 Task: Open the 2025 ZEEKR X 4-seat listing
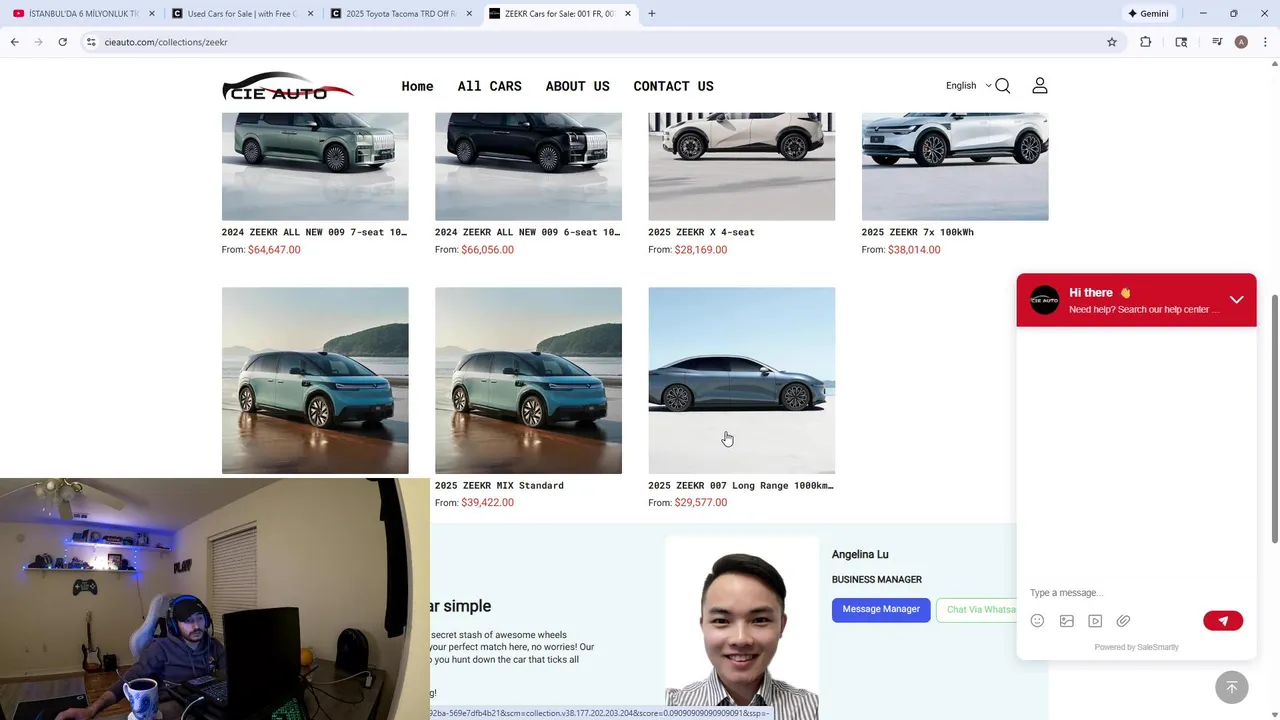pos(701,232)
